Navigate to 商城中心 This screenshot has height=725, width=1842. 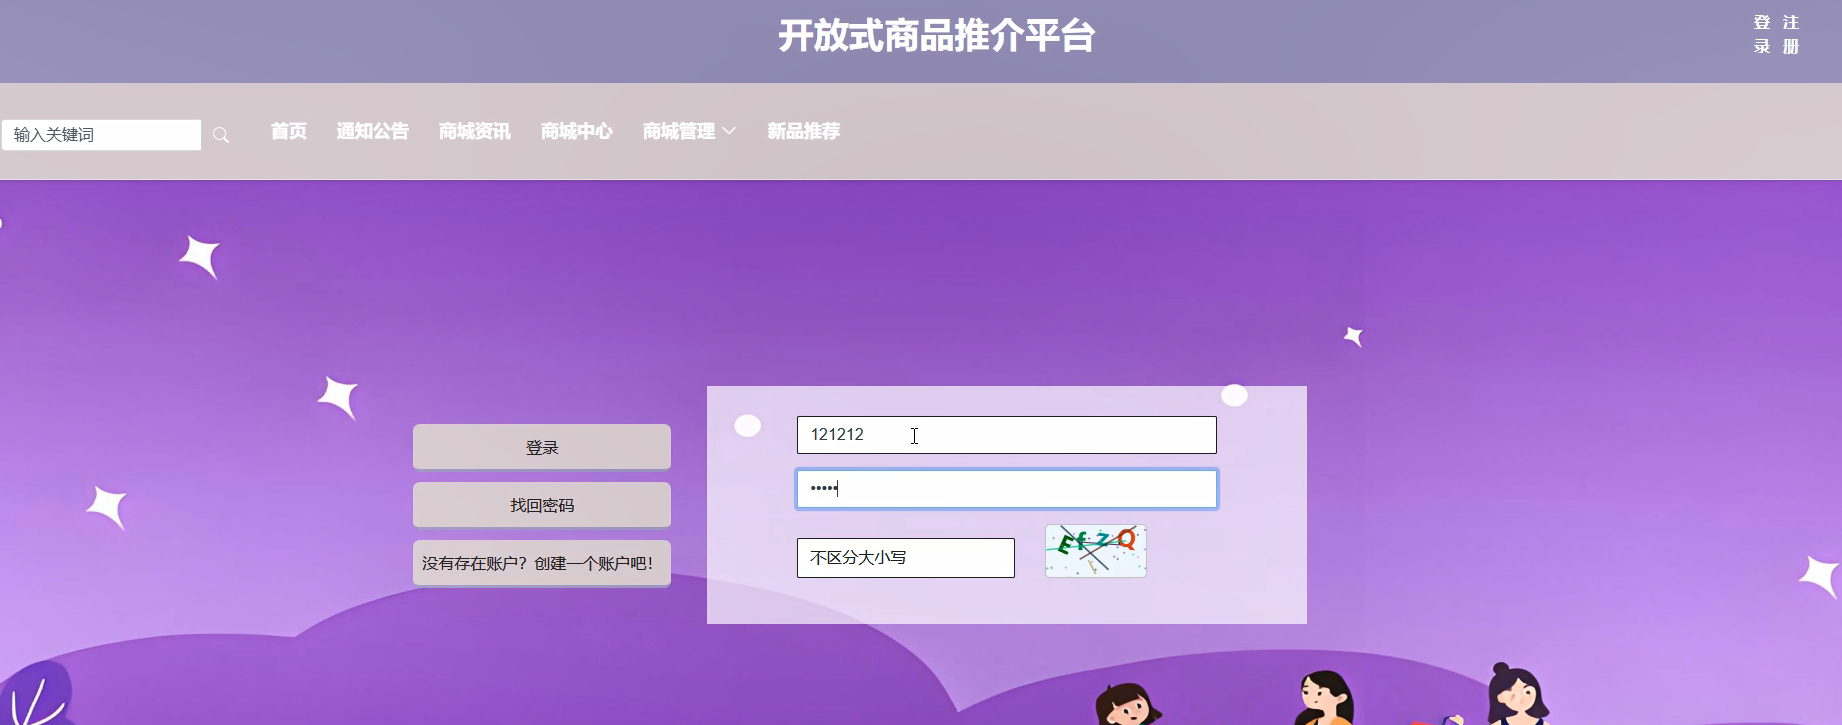point(577,131)
